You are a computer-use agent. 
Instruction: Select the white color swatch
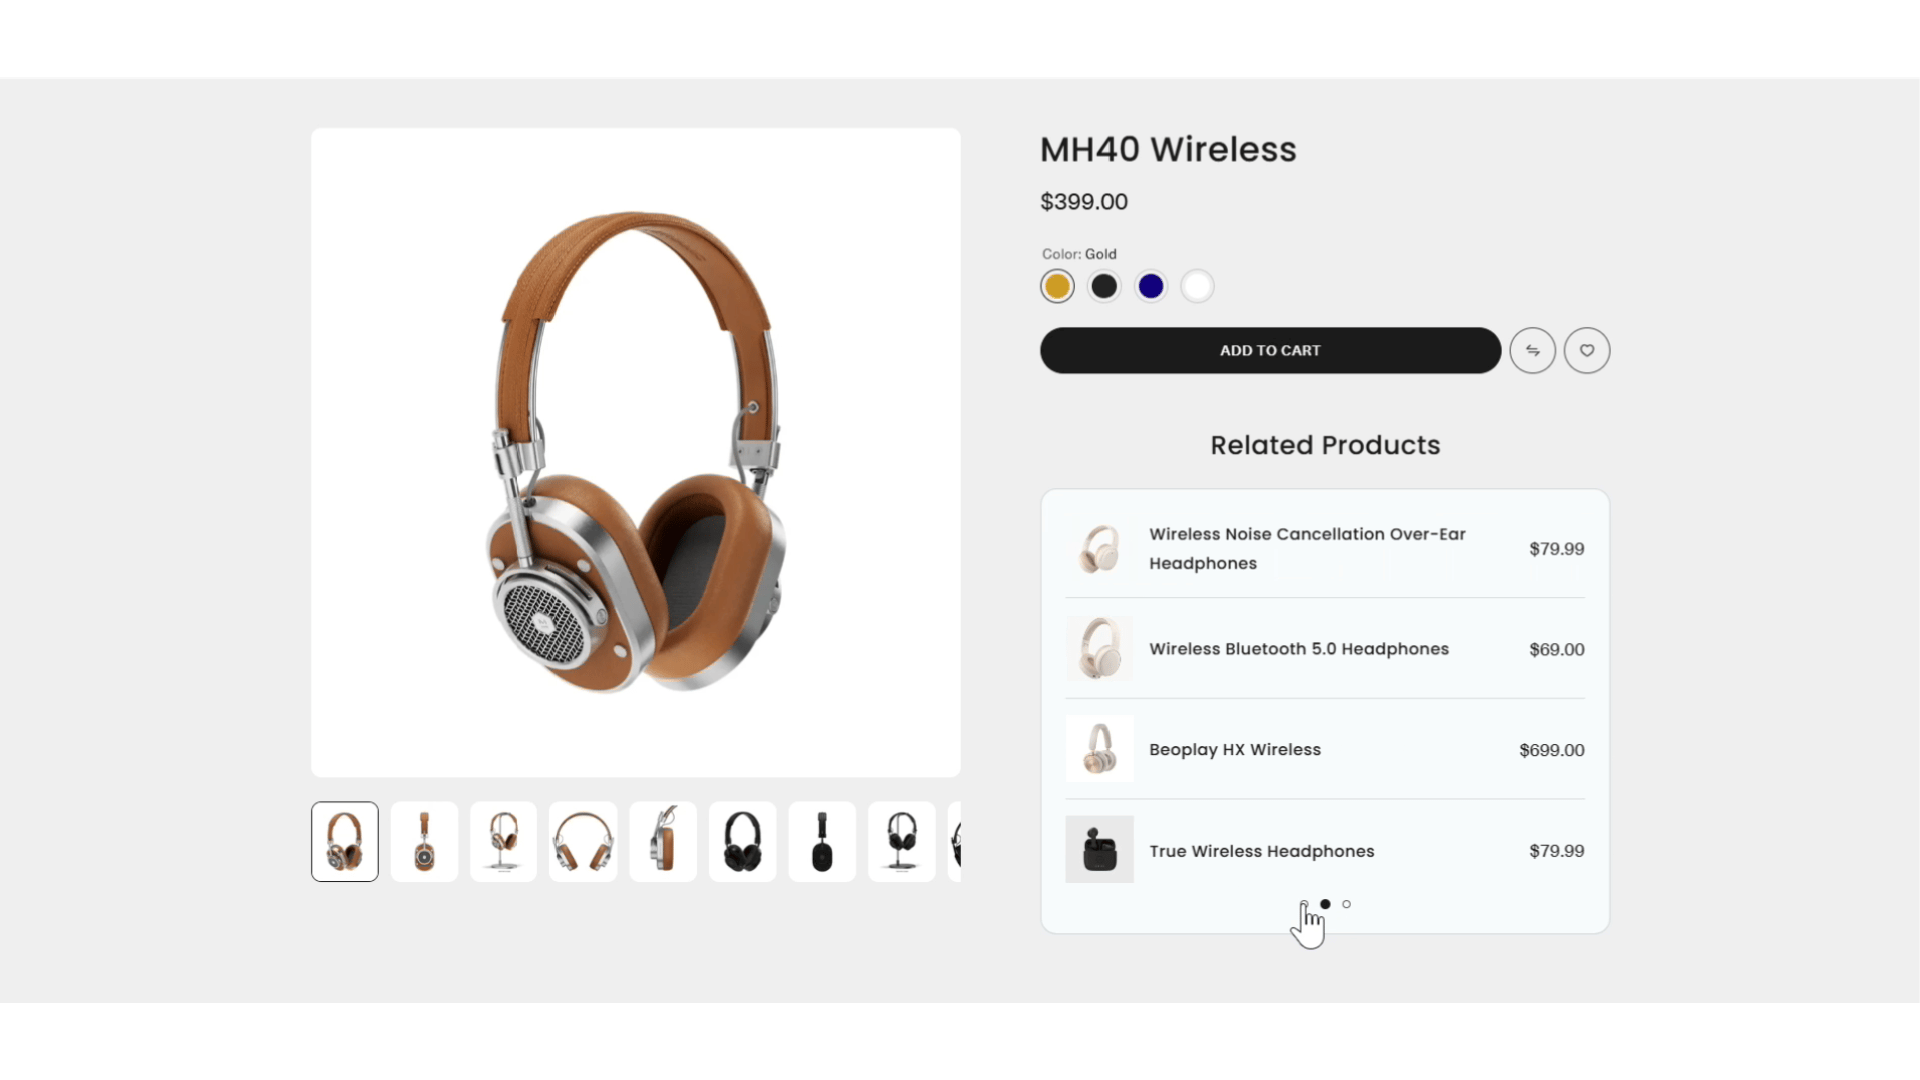1197,287
